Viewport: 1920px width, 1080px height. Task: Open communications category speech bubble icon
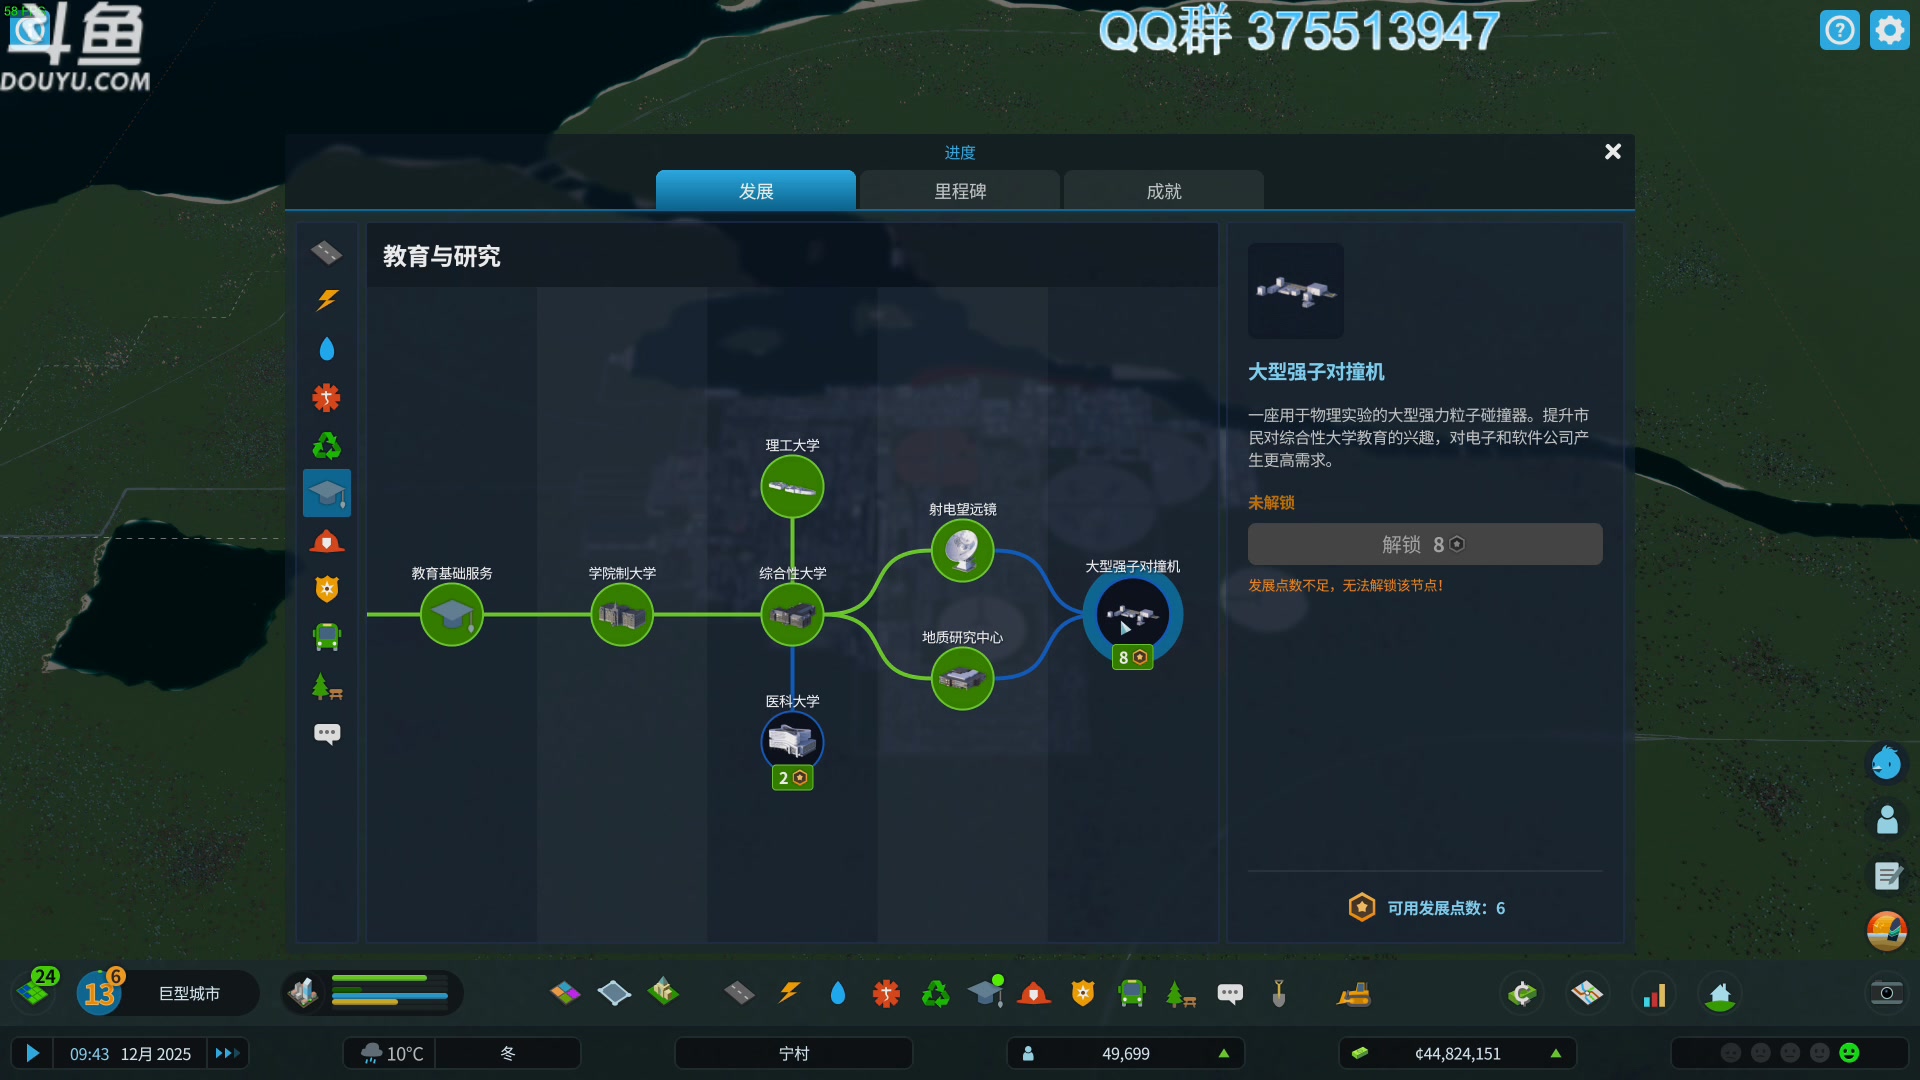(327, 734)
